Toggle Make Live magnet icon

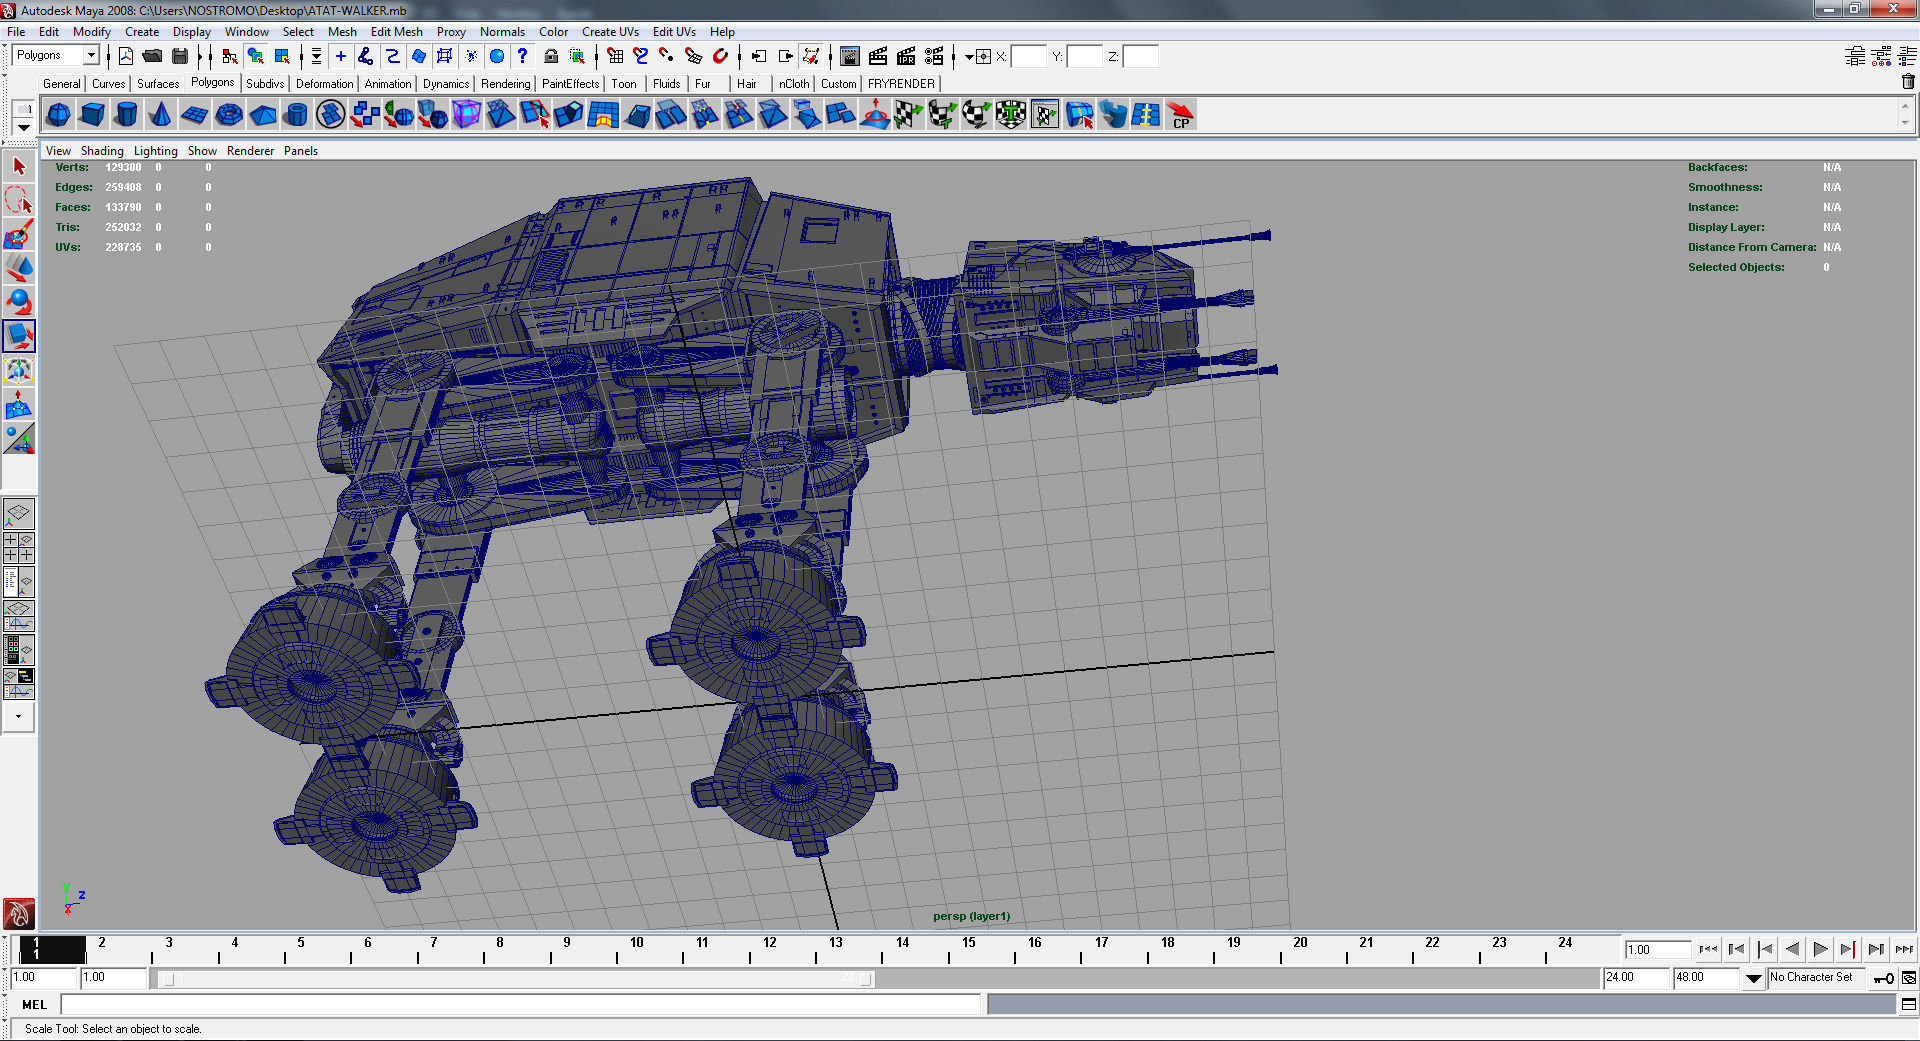[720, 56]
